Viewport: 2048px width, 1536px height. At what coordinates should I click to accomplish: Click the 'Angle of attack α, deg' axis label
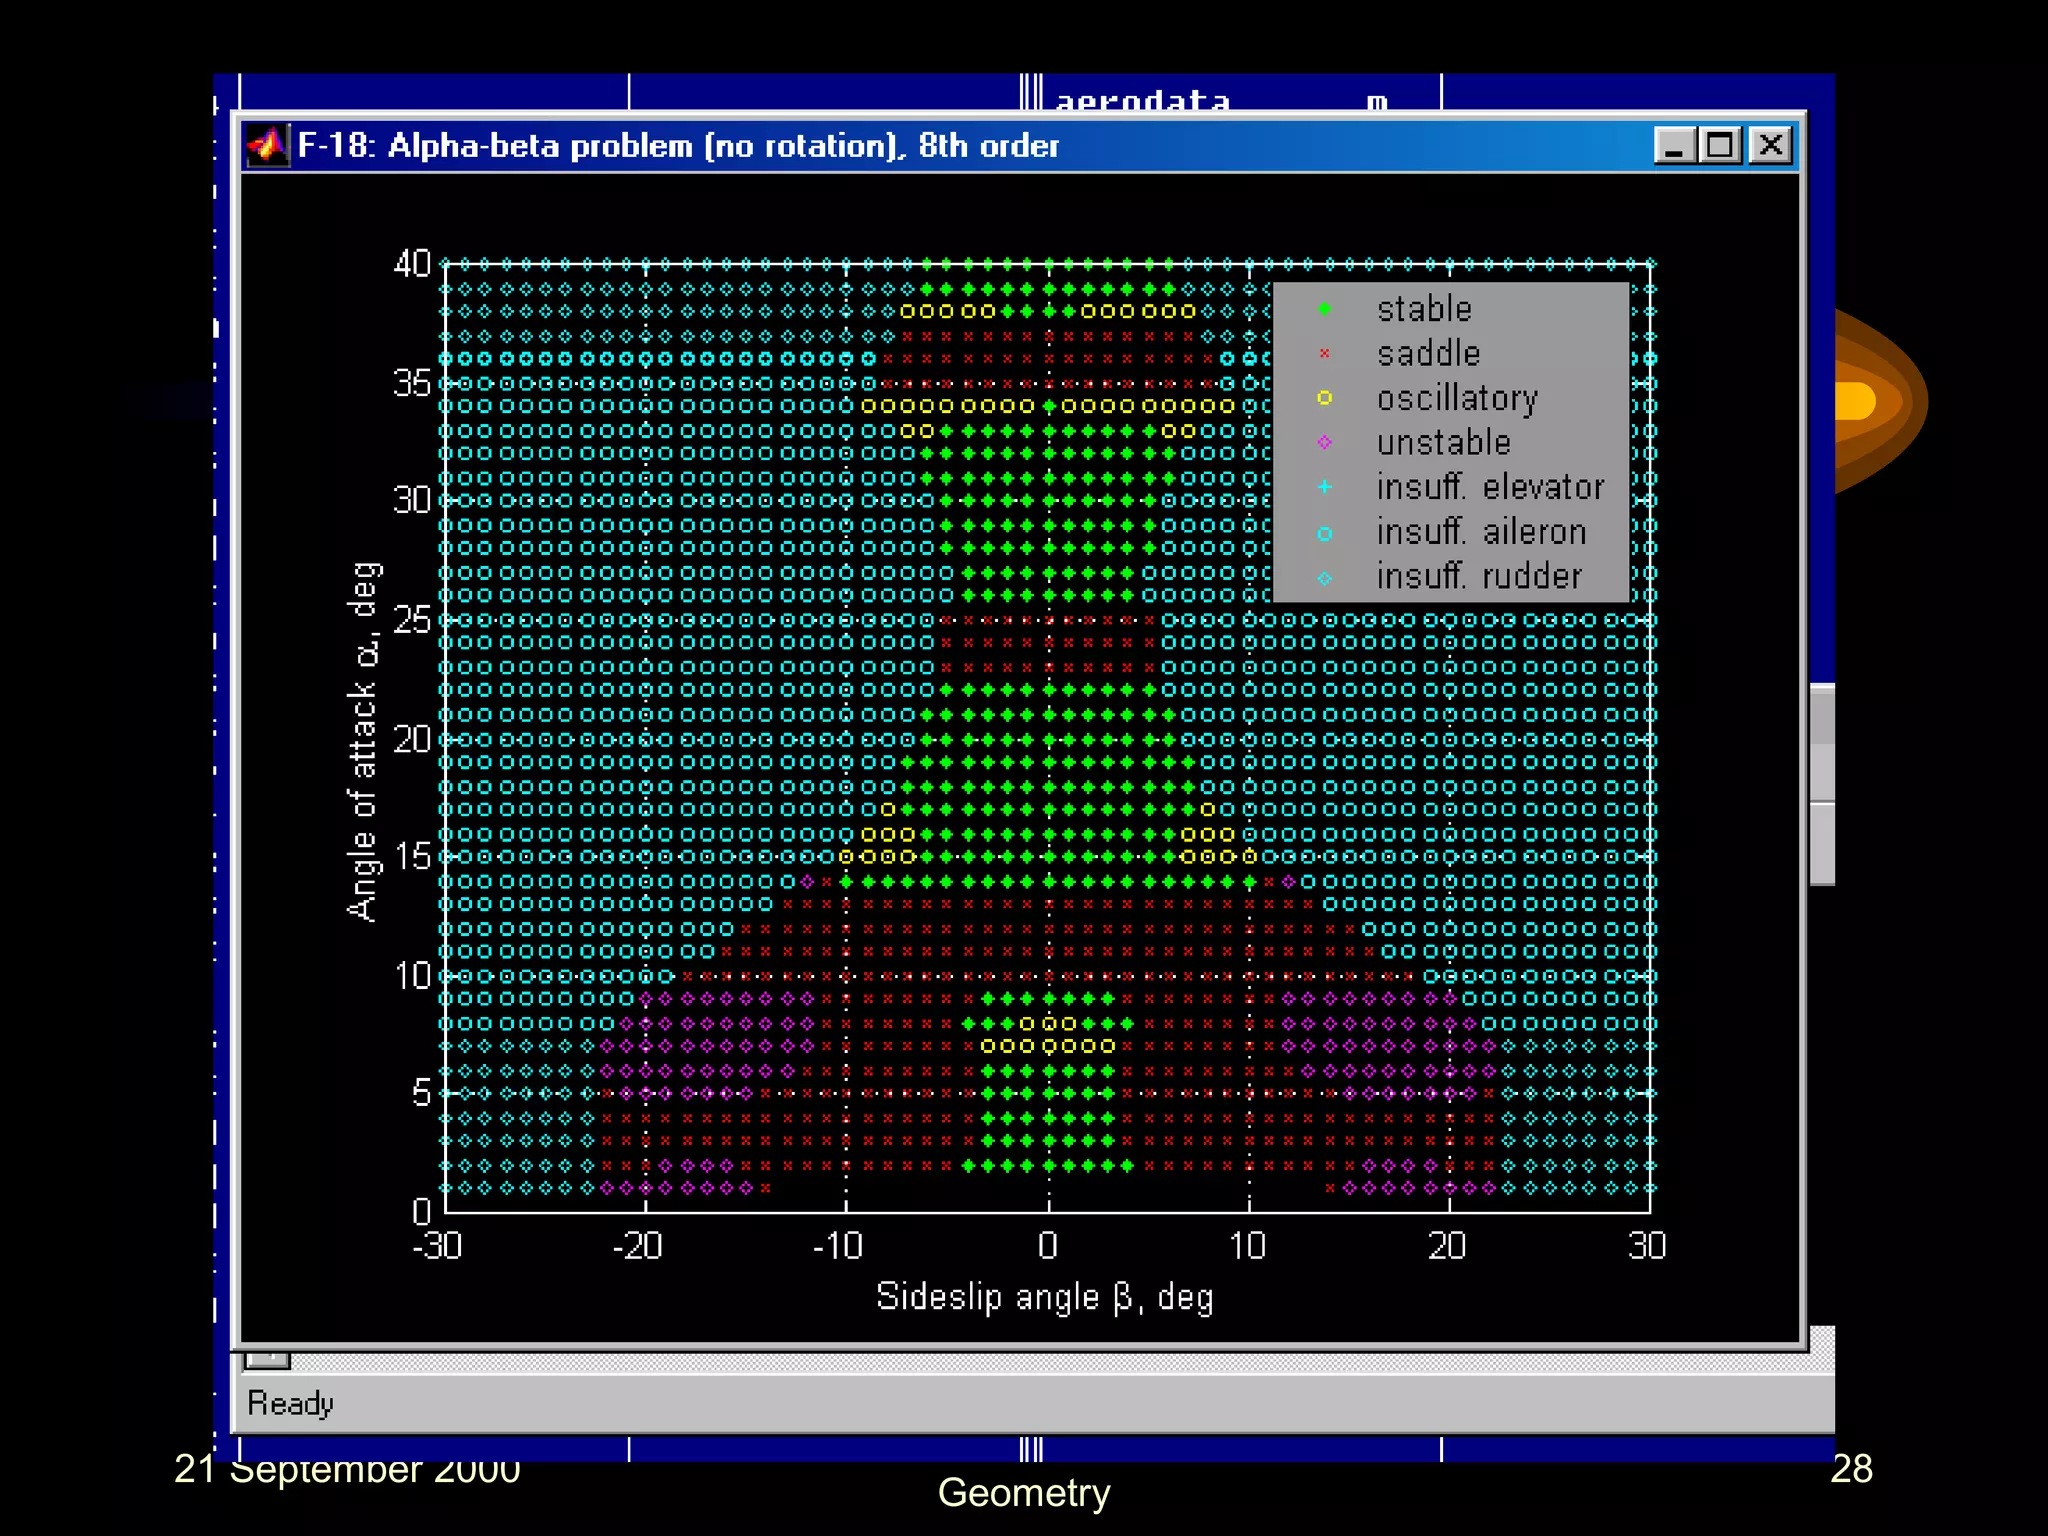[x=364, y=741]
